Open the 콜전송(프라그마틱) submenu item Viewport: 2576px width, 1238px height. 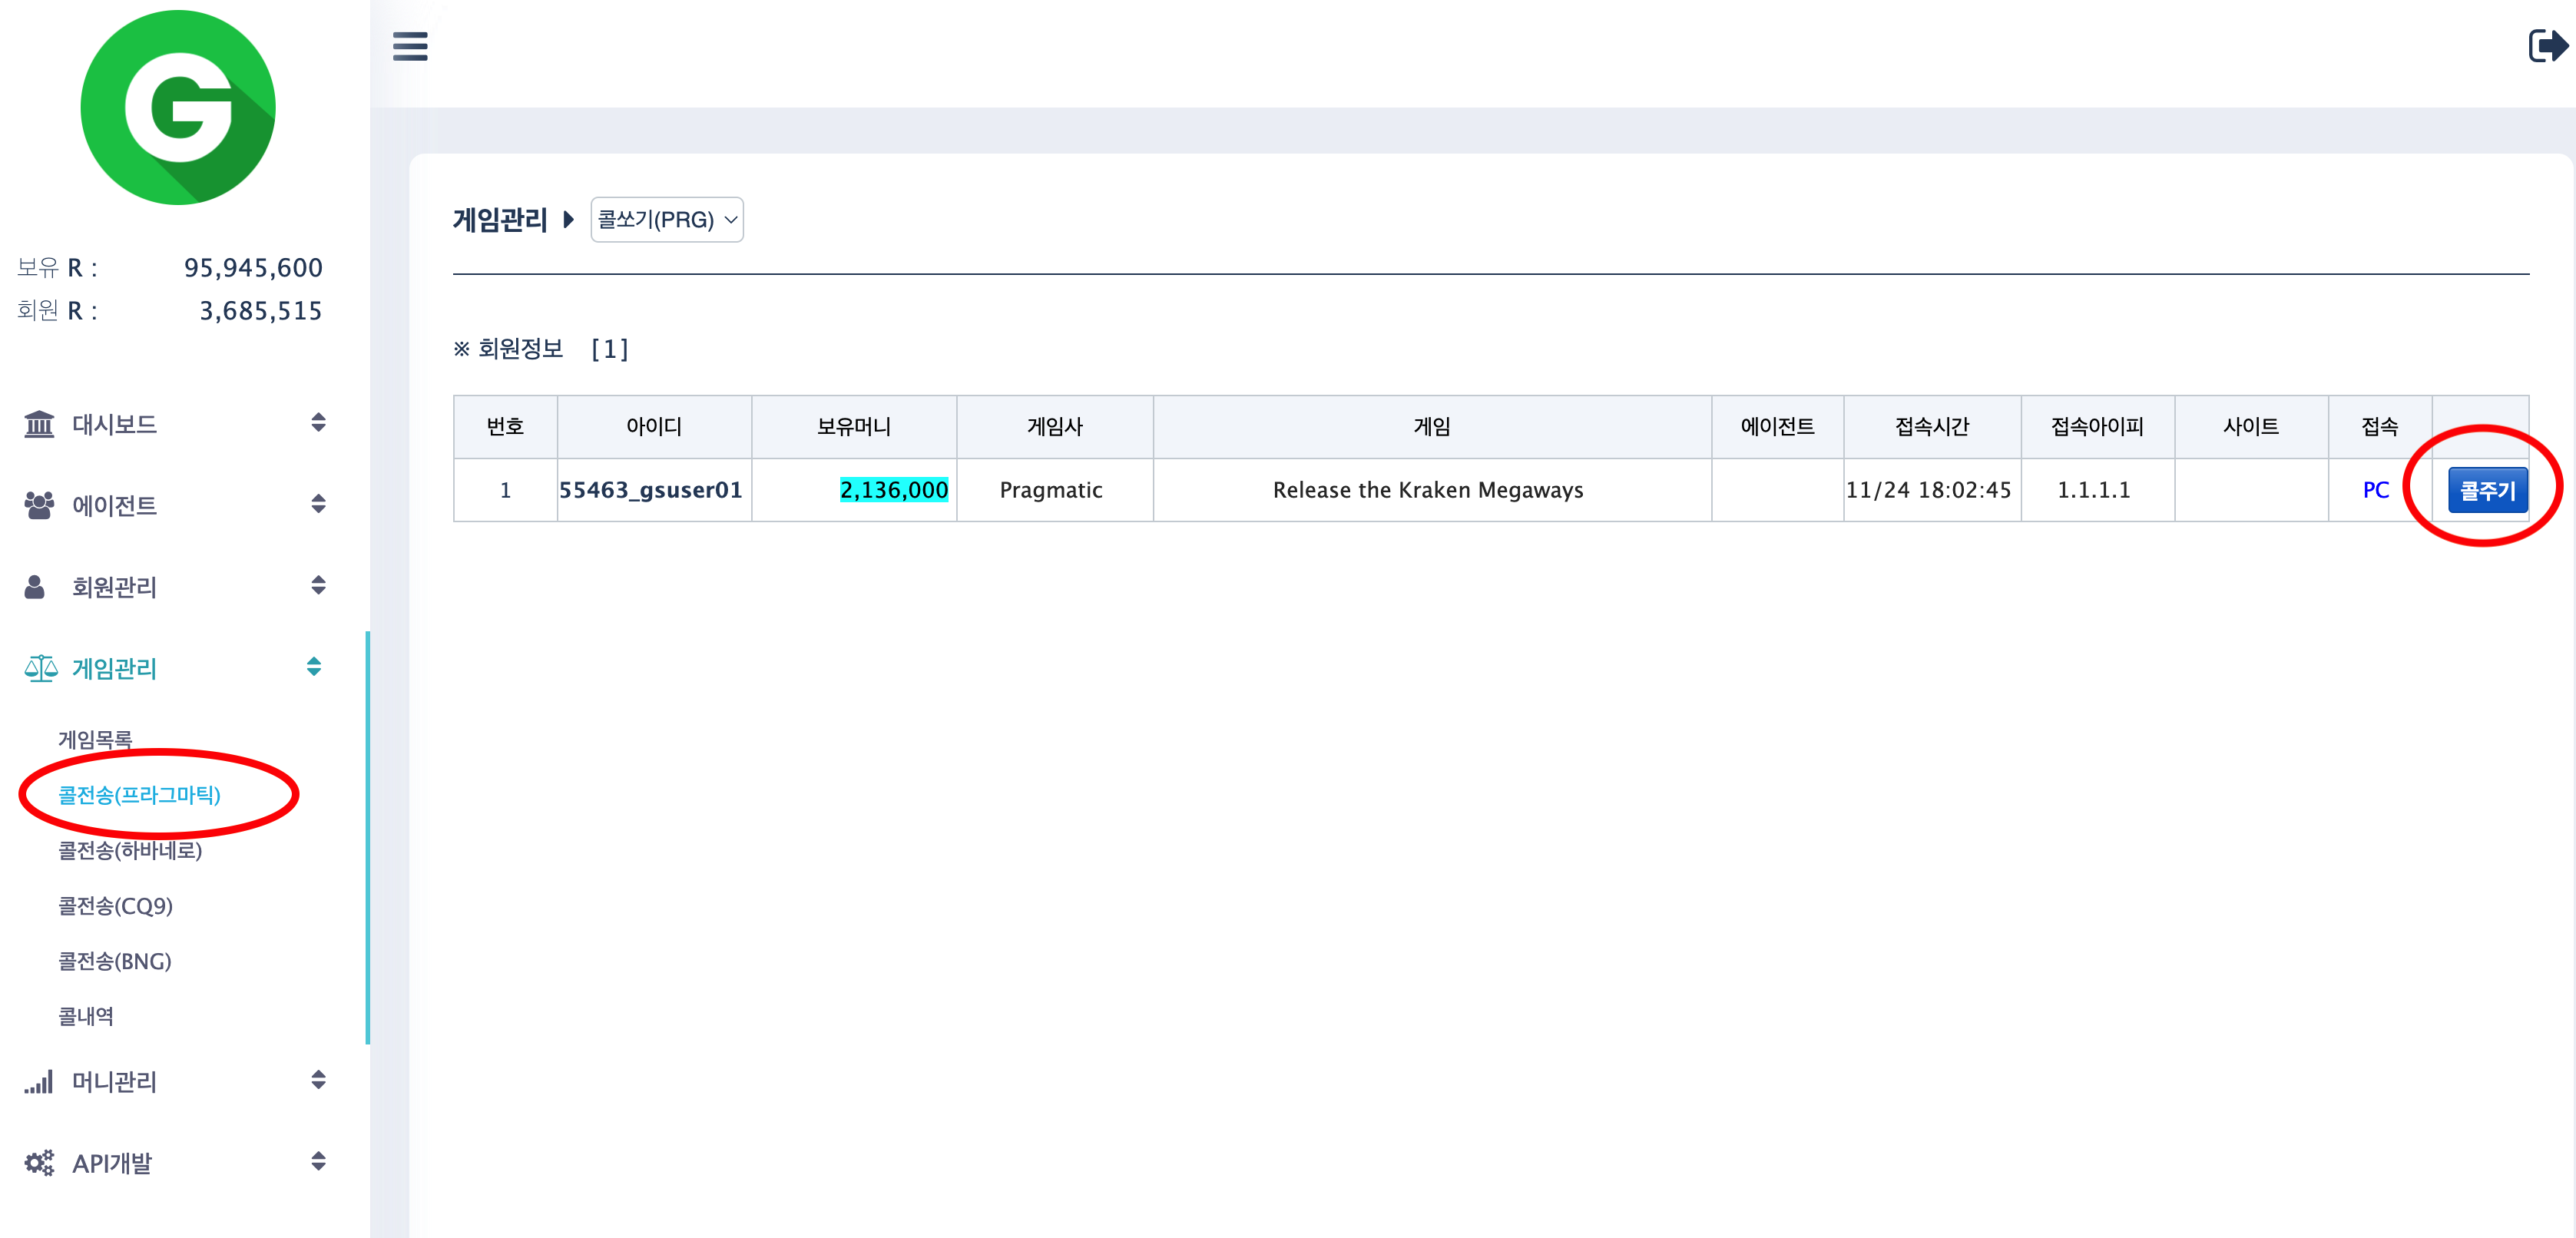(139, 795)
